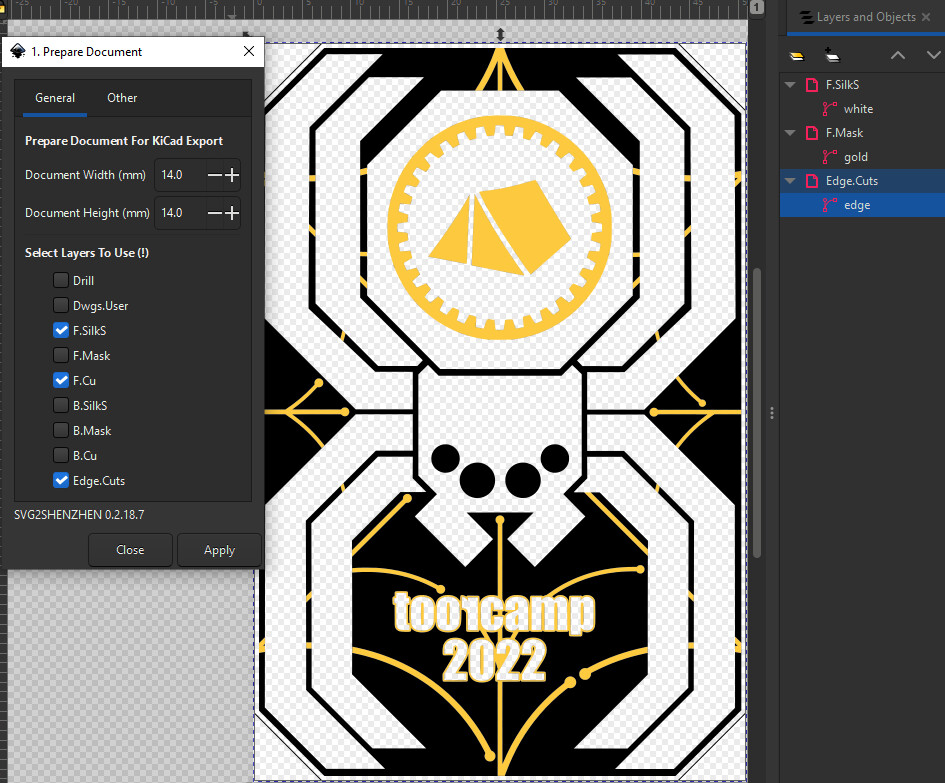Uncheck the F.SilkS layer checkbox
945x783 pixels.
(x=61, y=330)
